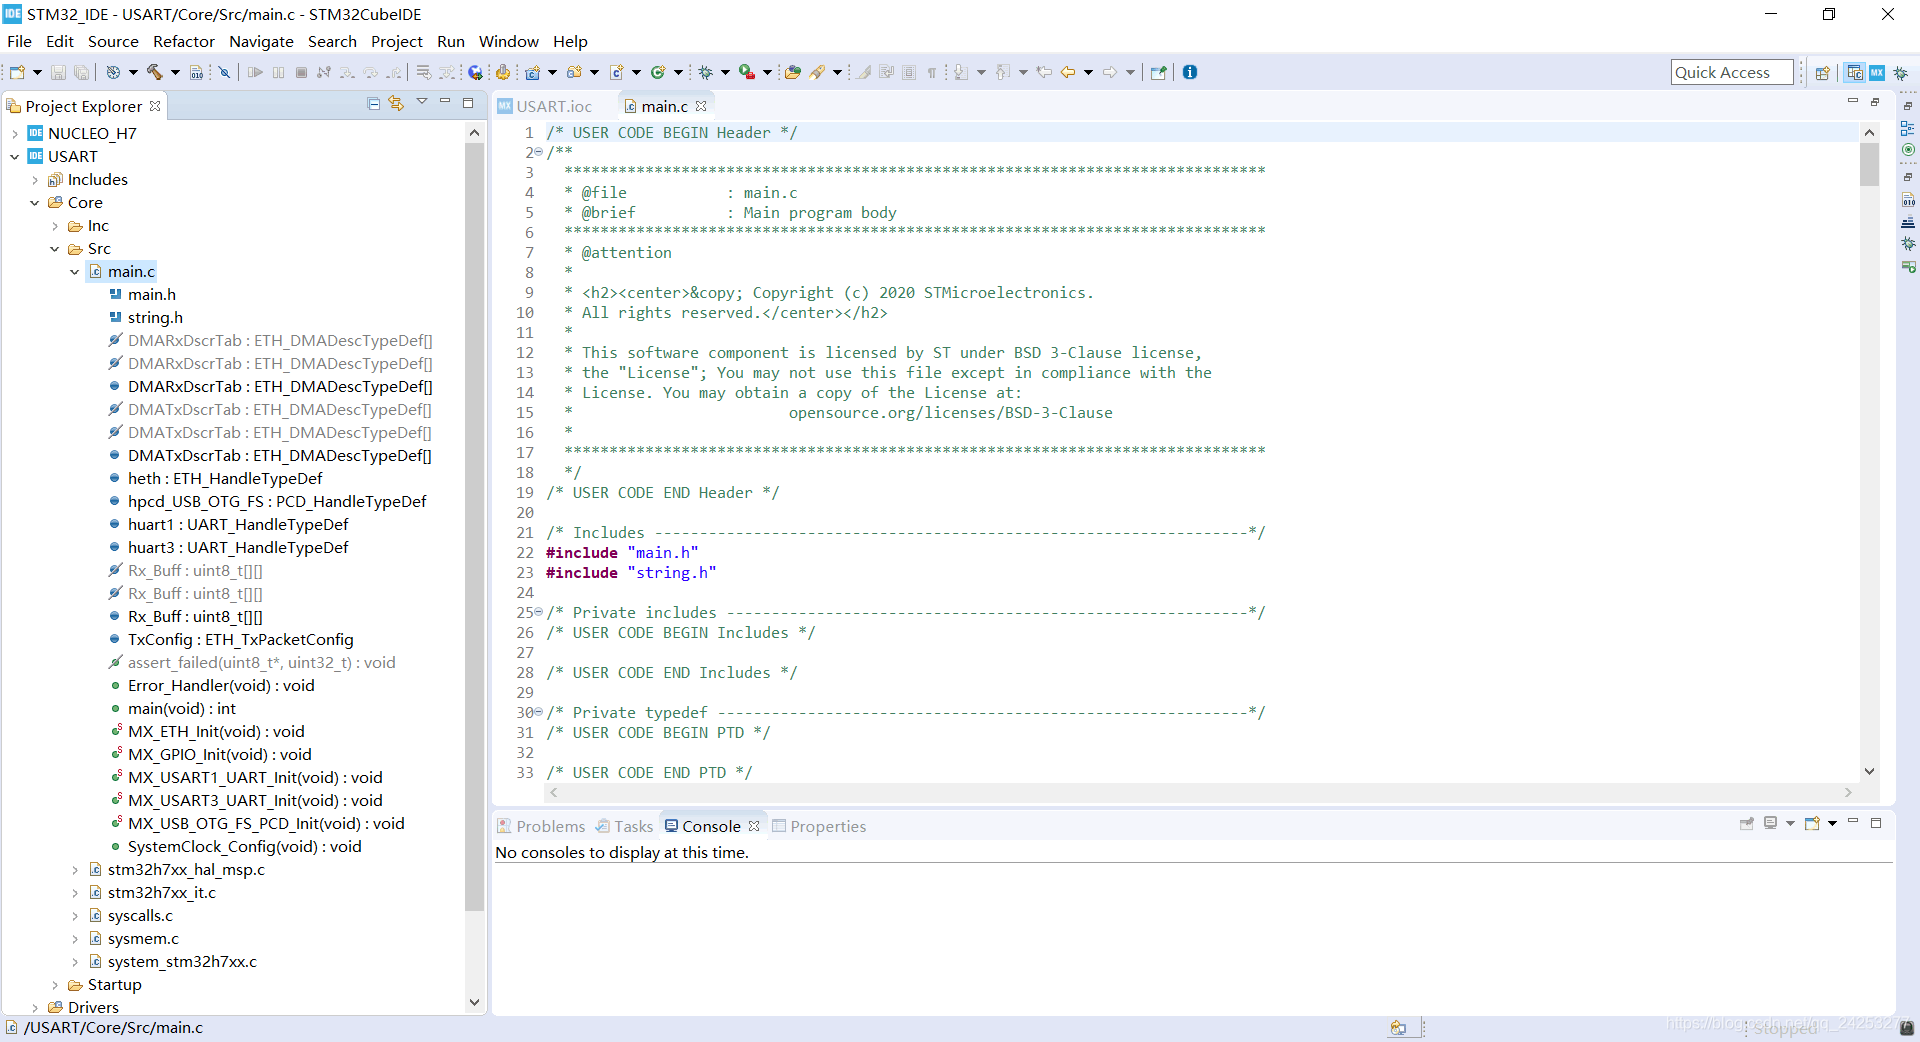Switch to the Properties tab
Viewport: 1920px width, 1042px height.
pyautogui.click(x=819, y=826)
